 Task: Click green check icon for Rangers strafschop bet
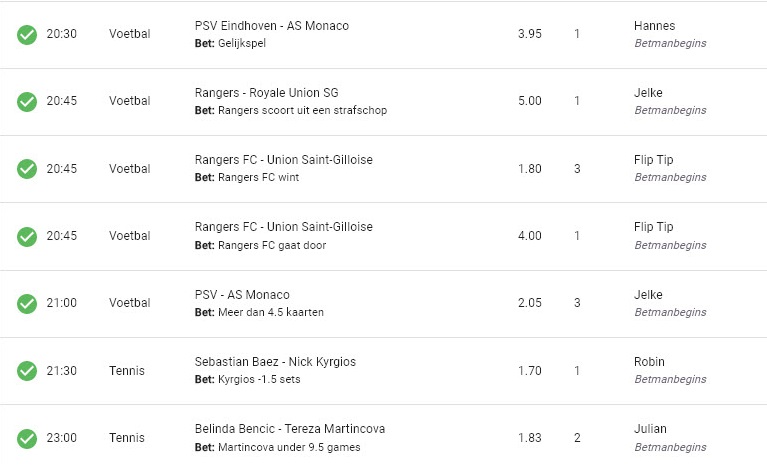[x=27, y=101]
